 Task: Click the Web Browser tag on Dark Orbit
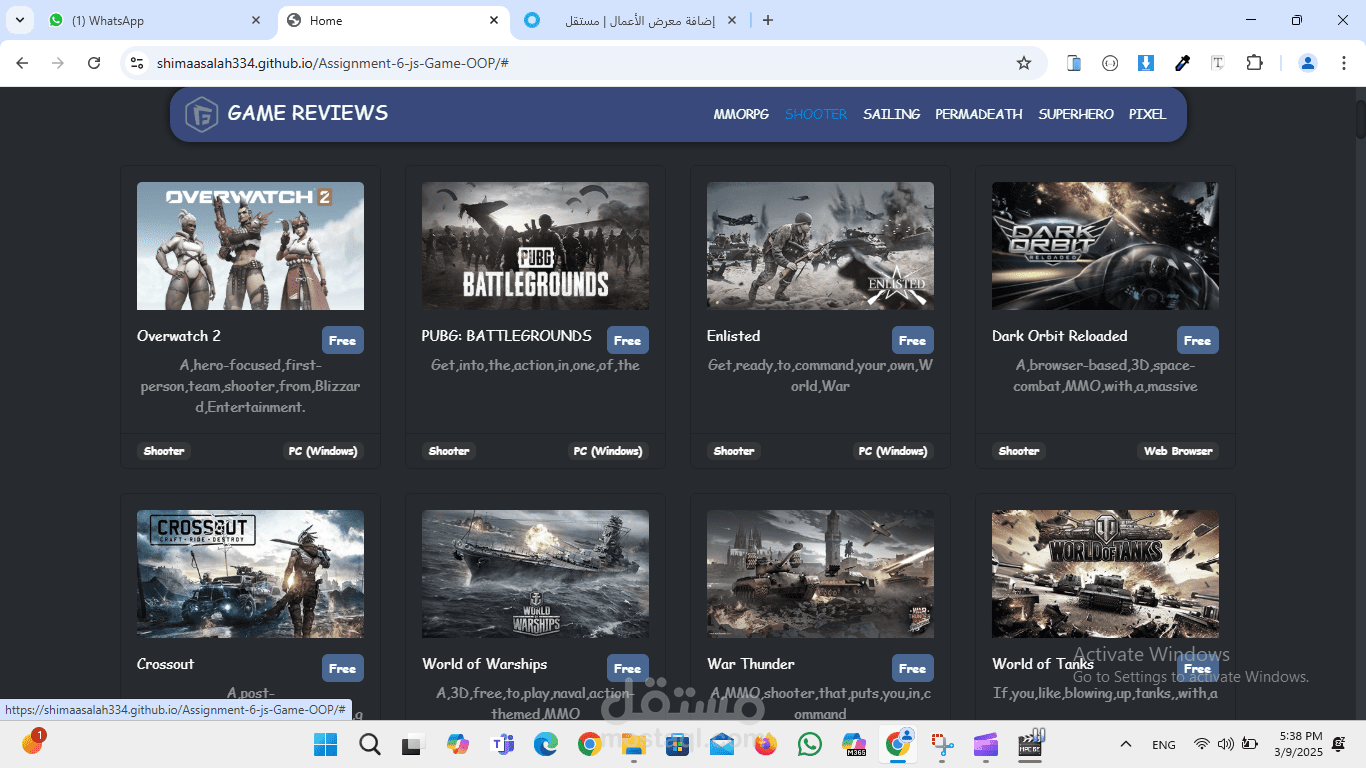1178,451
